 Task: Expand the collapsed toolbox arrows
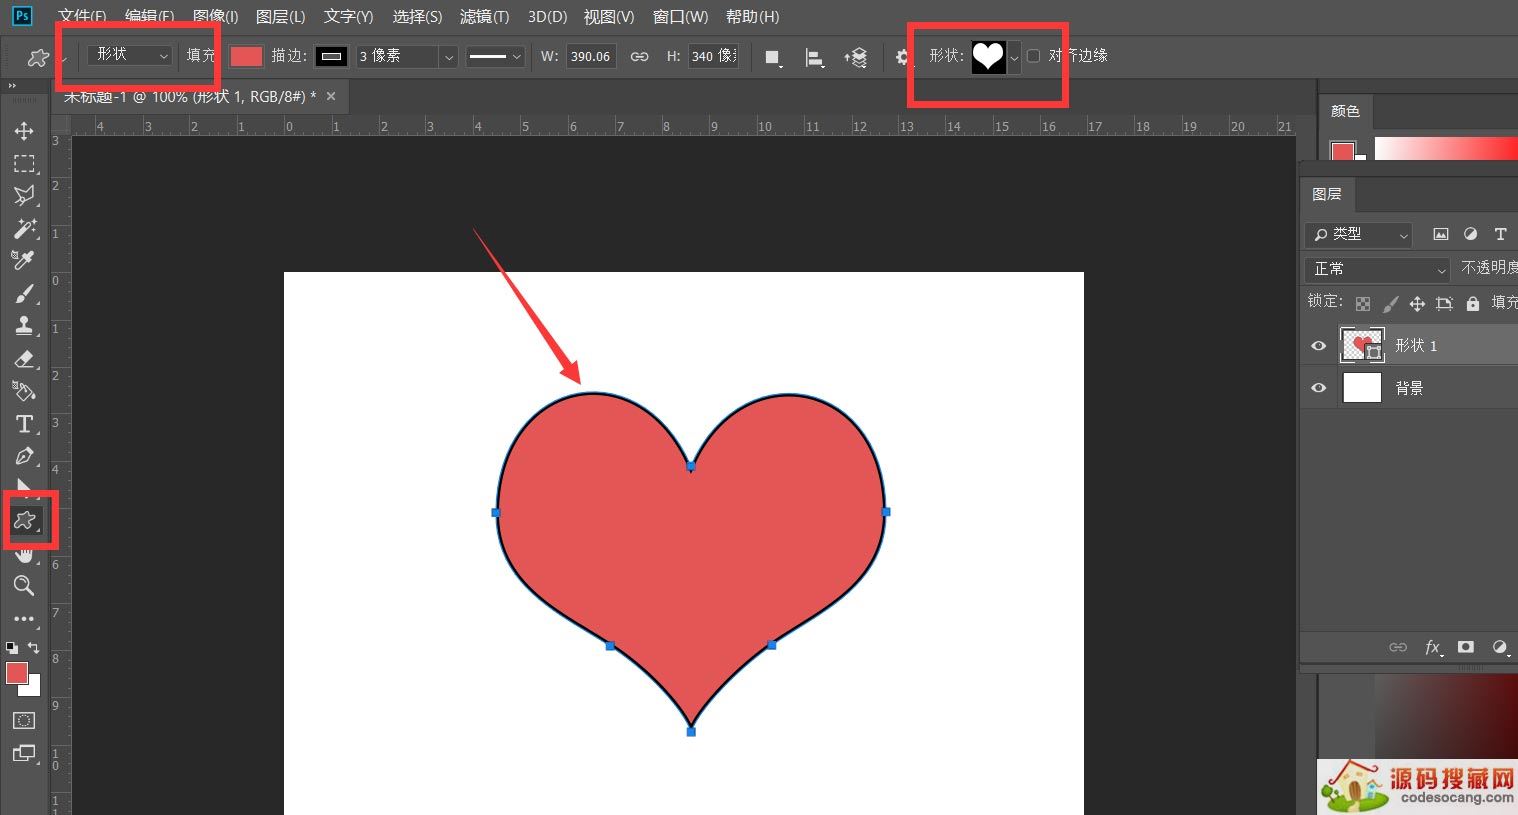(x=13, y=87)
